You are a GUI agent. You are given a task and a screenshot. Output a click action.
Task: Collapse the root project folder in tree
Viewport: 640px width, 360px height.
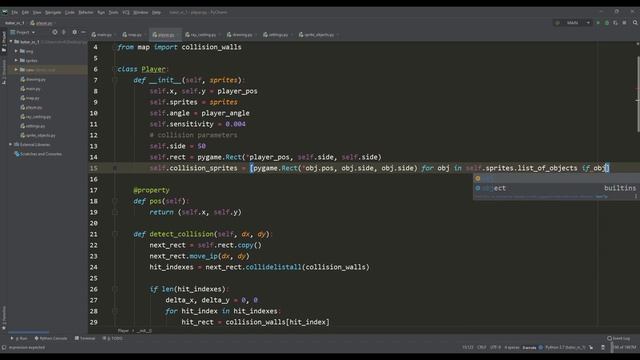[11, 42]
